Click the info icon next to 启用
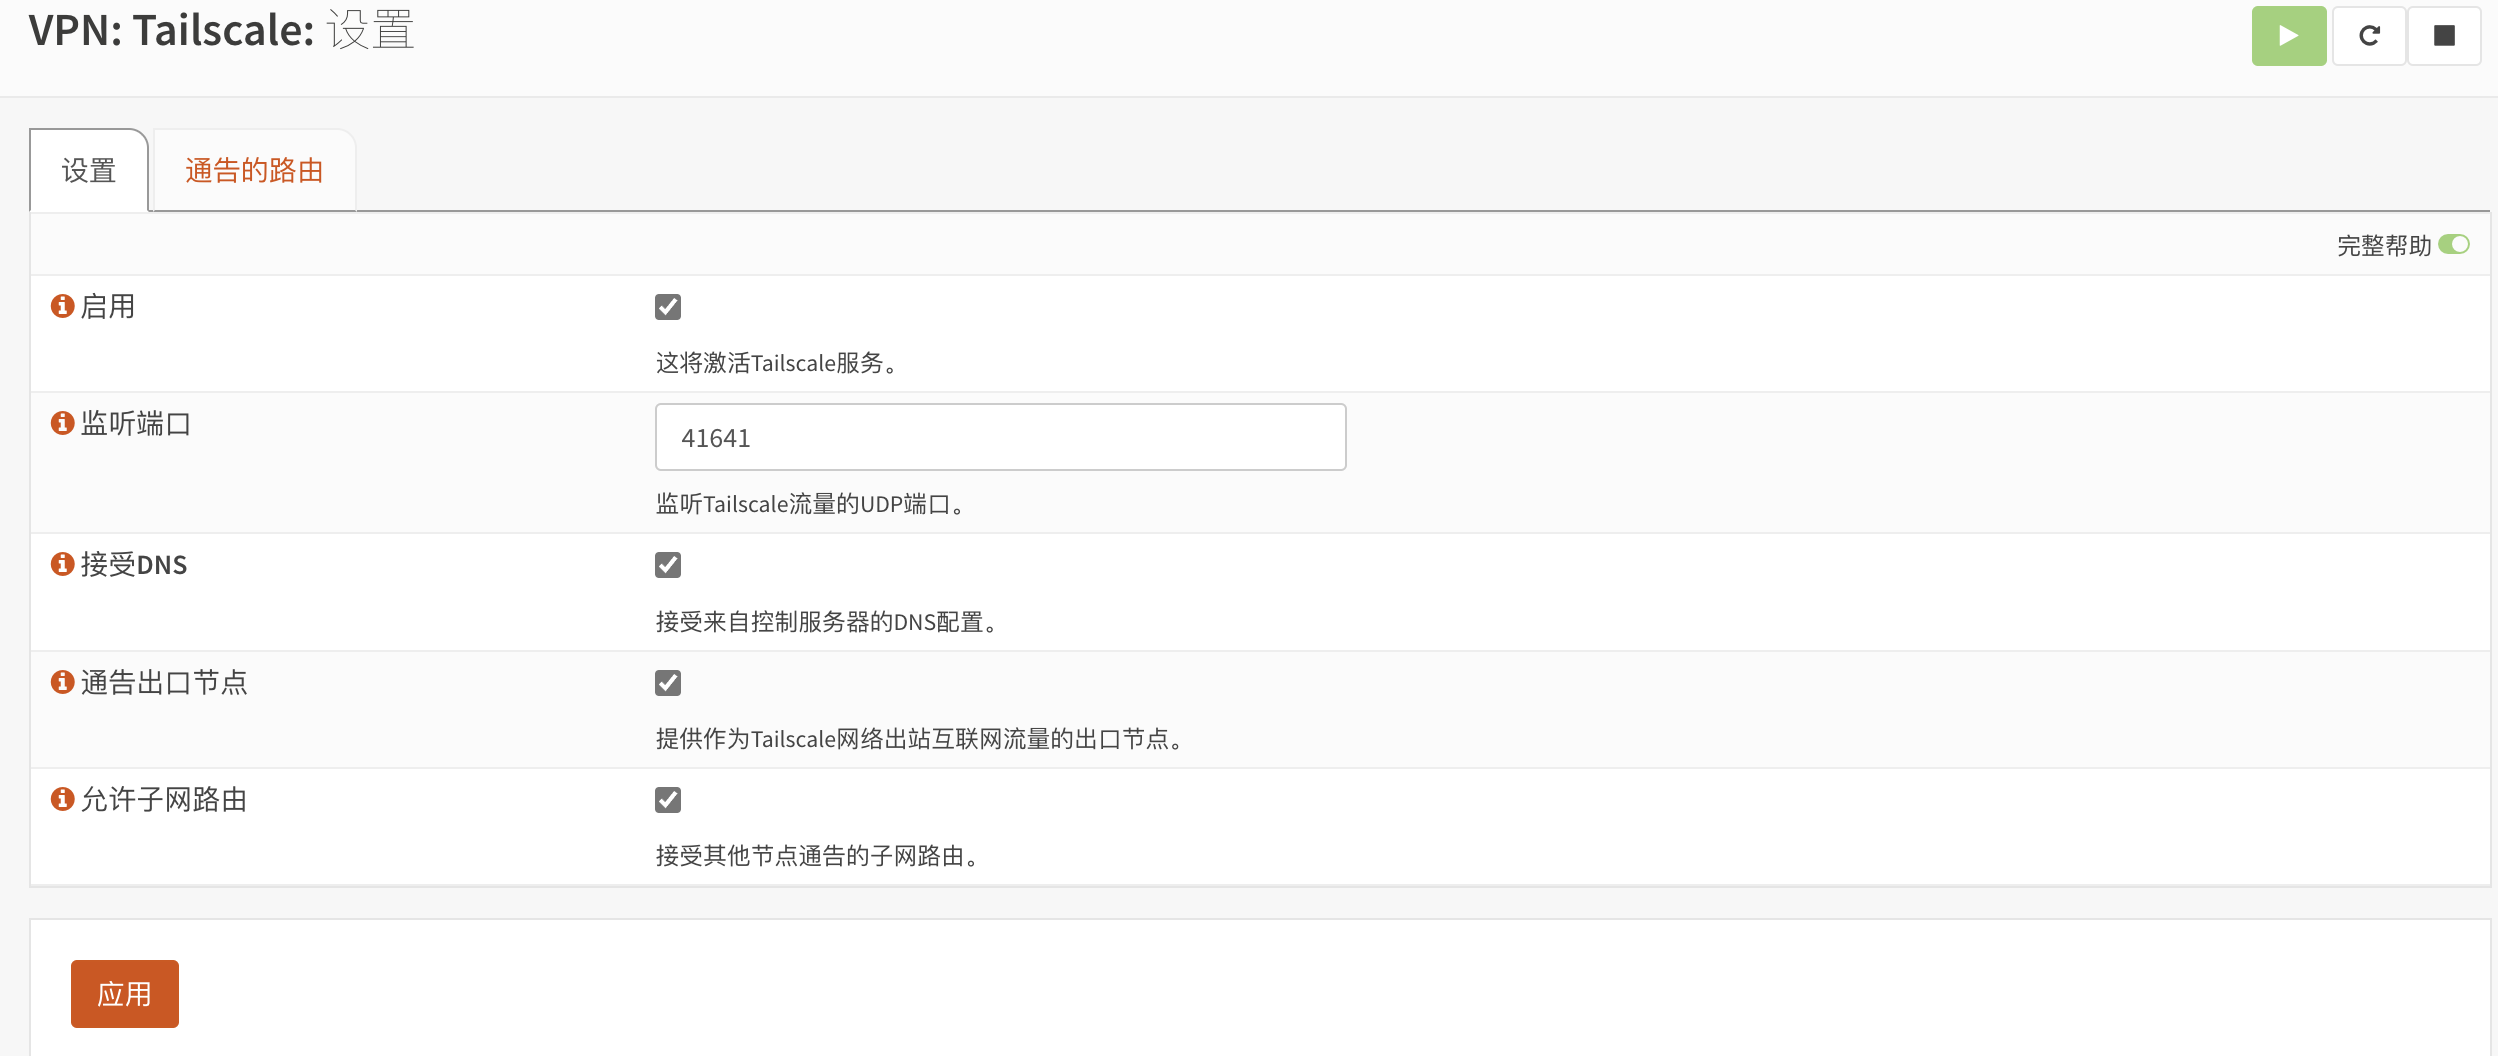Viewport: 2498px width, 1056px height. pyautogui.click(x=63, y=306)
